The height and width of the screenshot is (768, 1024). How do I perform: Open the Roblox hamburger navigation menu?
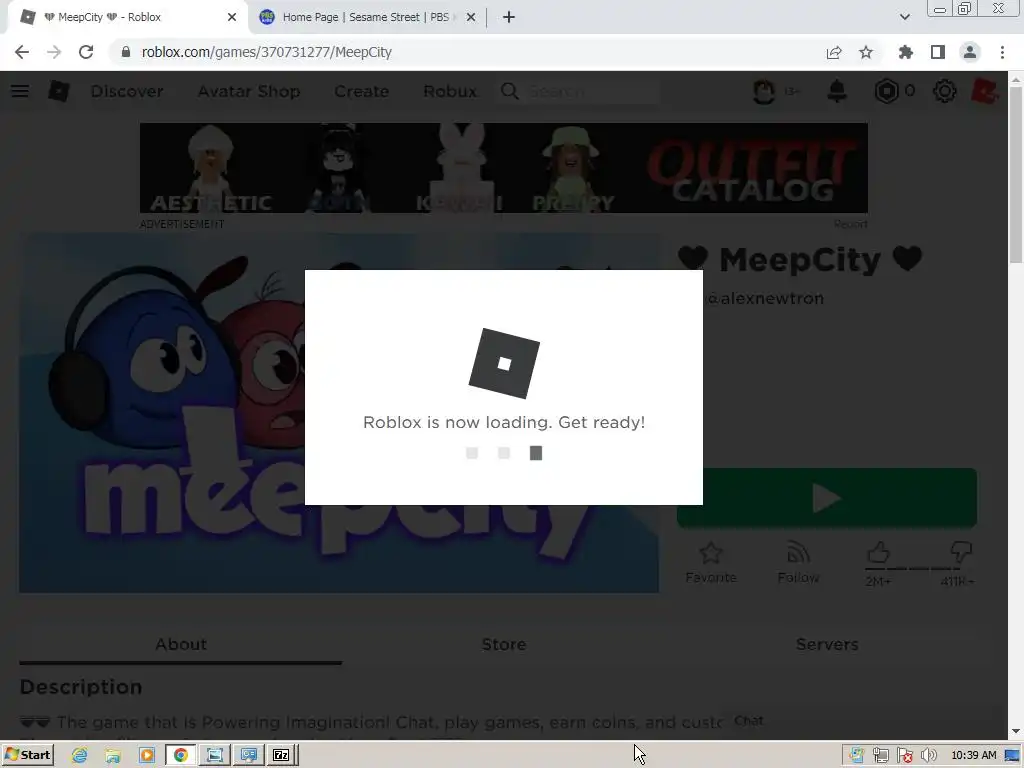(20, 91)
